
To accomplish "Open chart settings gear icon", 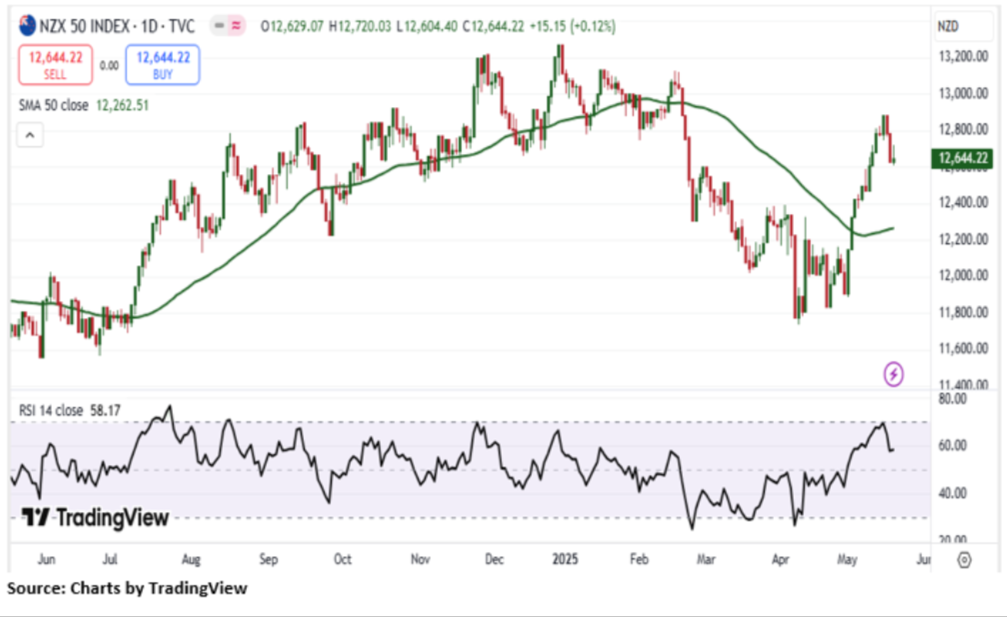I will click(964, 560).
